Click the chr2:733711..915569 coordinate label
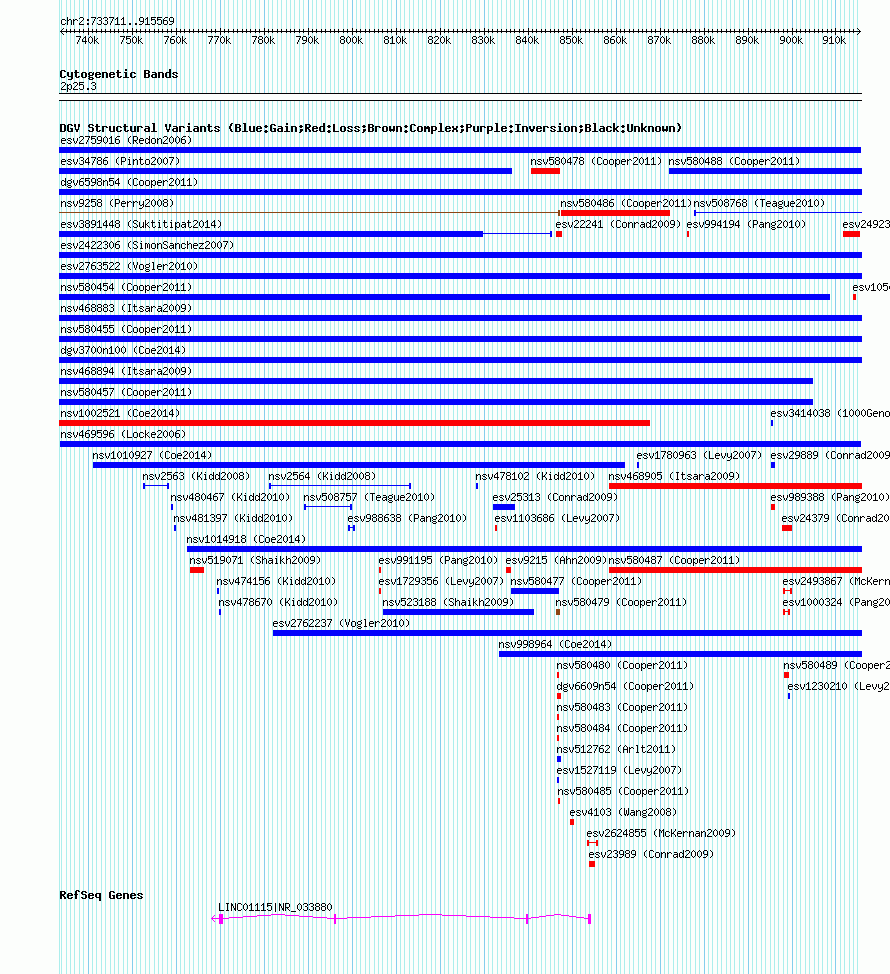 [x=117, y=21]
